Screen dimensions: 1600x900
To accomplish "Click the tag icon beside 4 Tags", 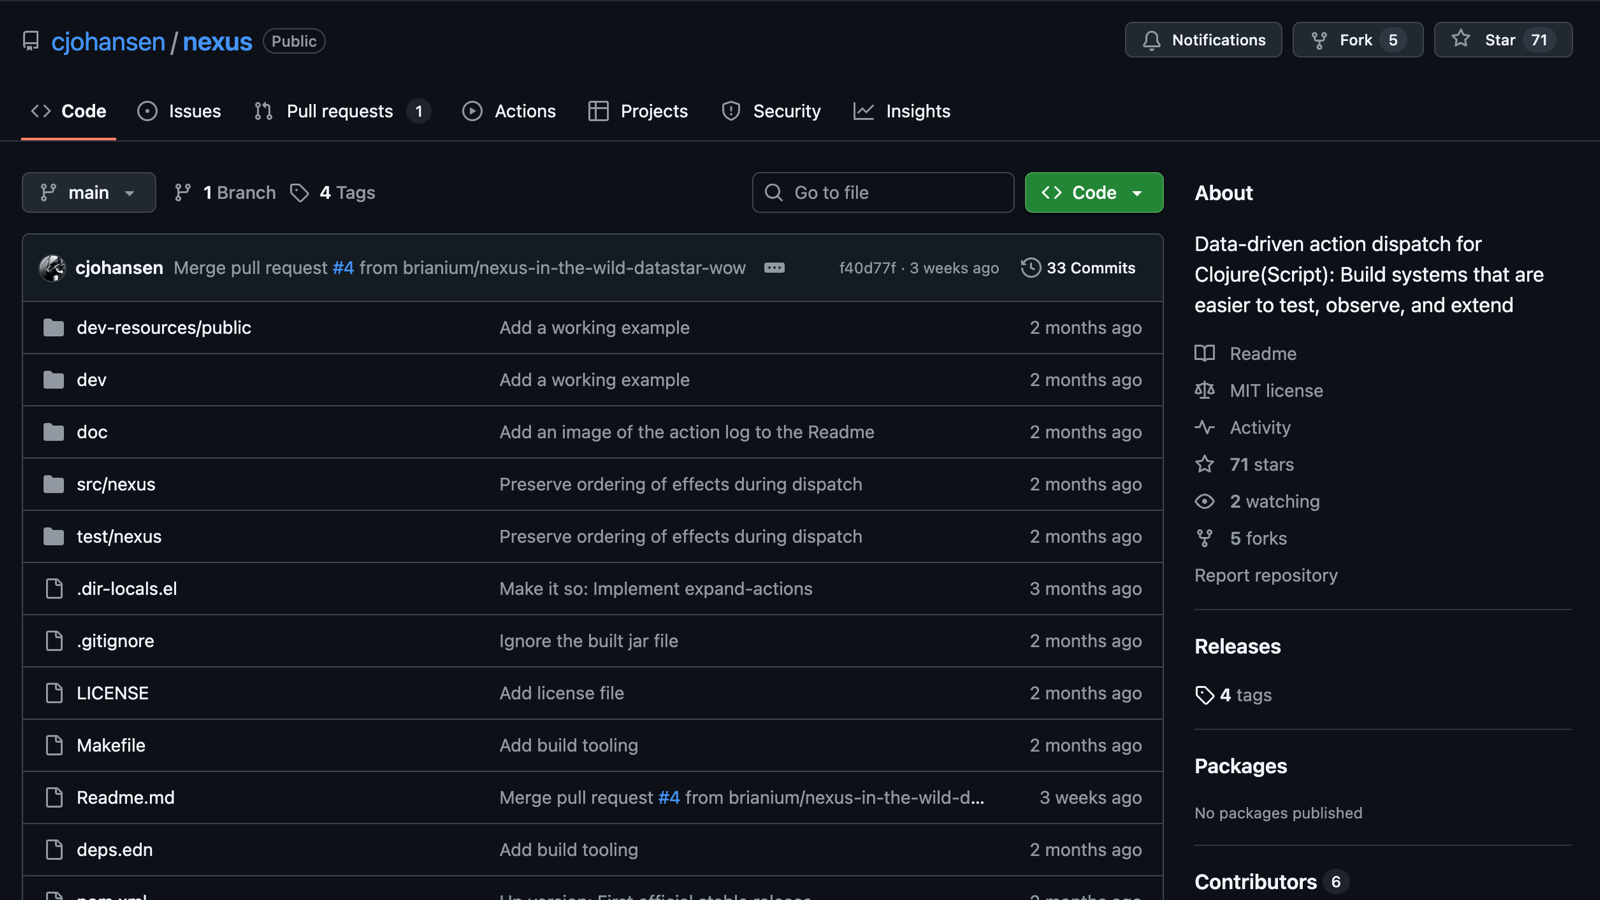I will (x=299, y=193).
